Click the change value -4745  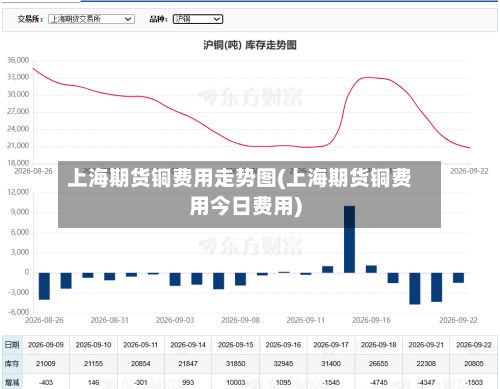[x=378, y=382]
